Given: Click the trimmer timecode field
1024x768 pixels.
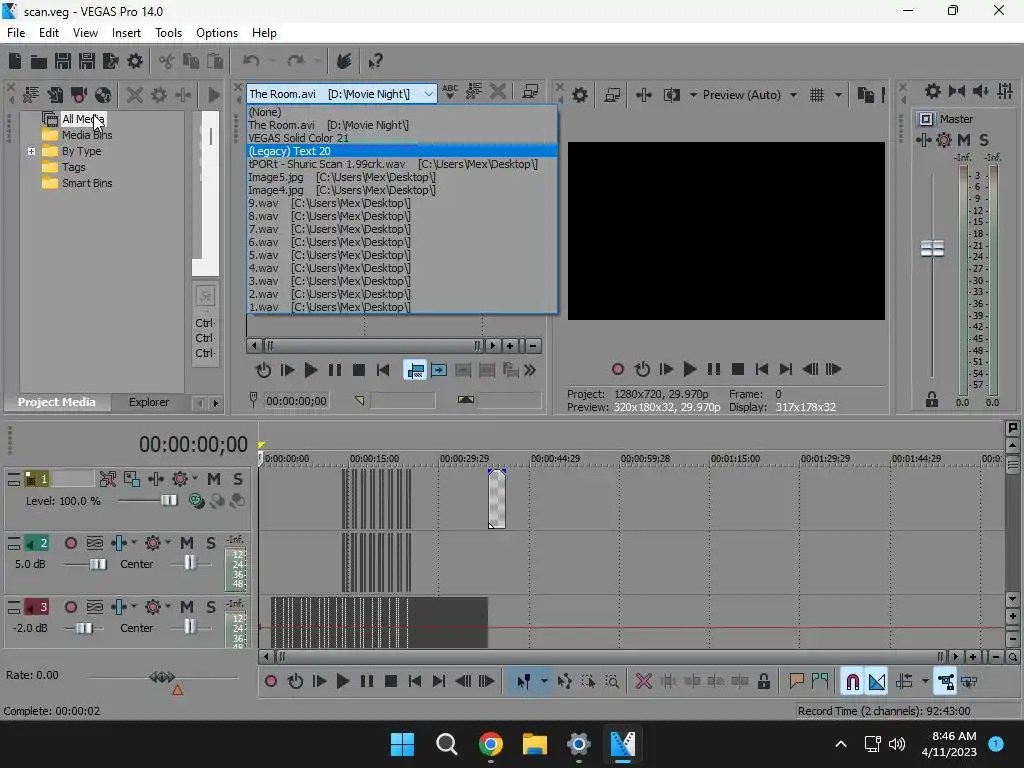Looking at the screenshot, I should 296,401.
